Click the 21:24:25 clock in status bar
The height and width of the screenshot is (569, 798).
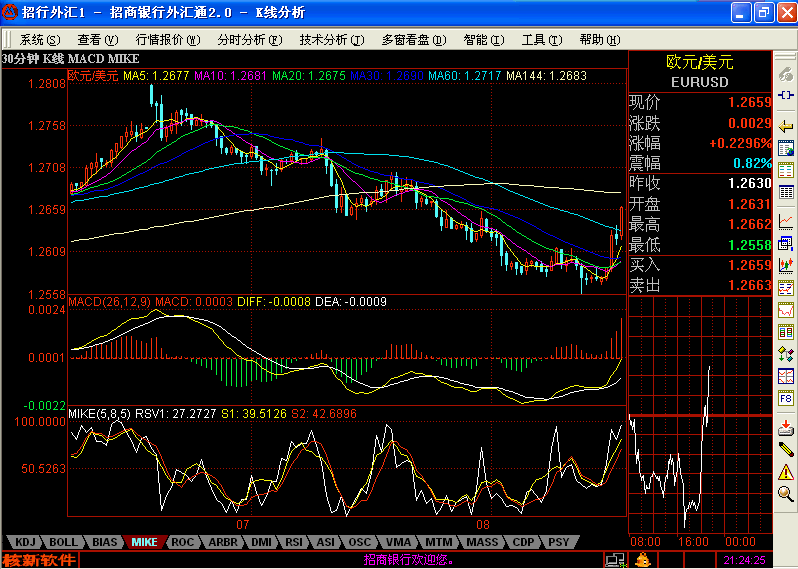pos(745,560)
